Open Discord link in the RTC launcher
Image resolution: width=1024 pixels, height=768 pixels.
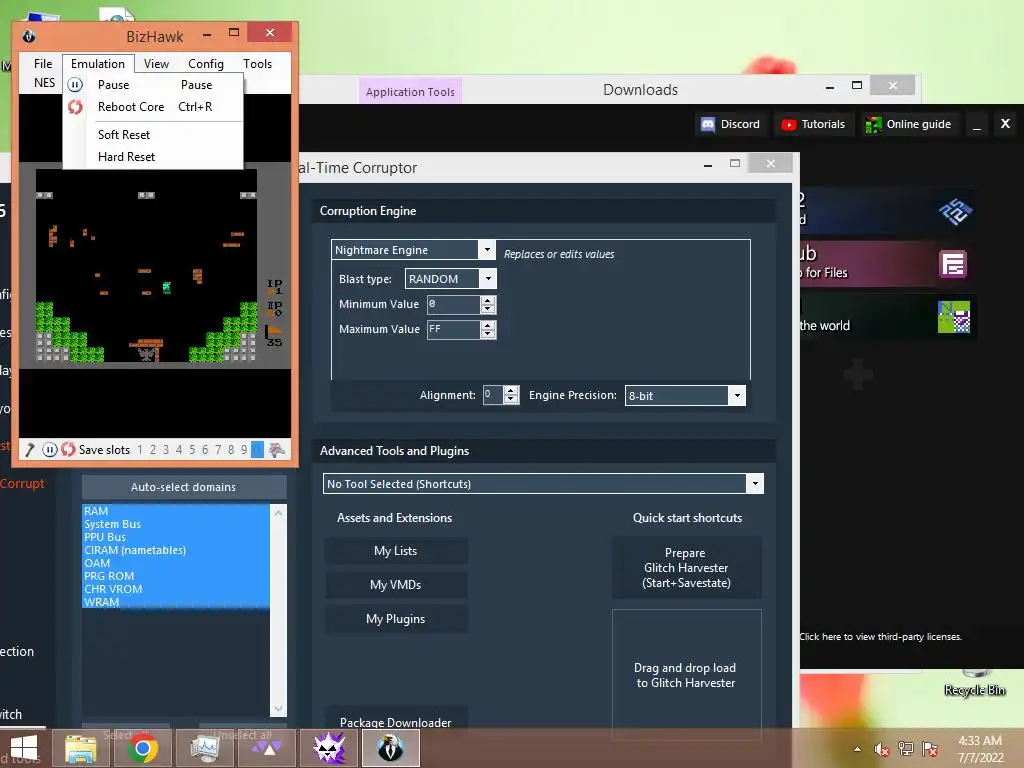(x=731, y=124)
